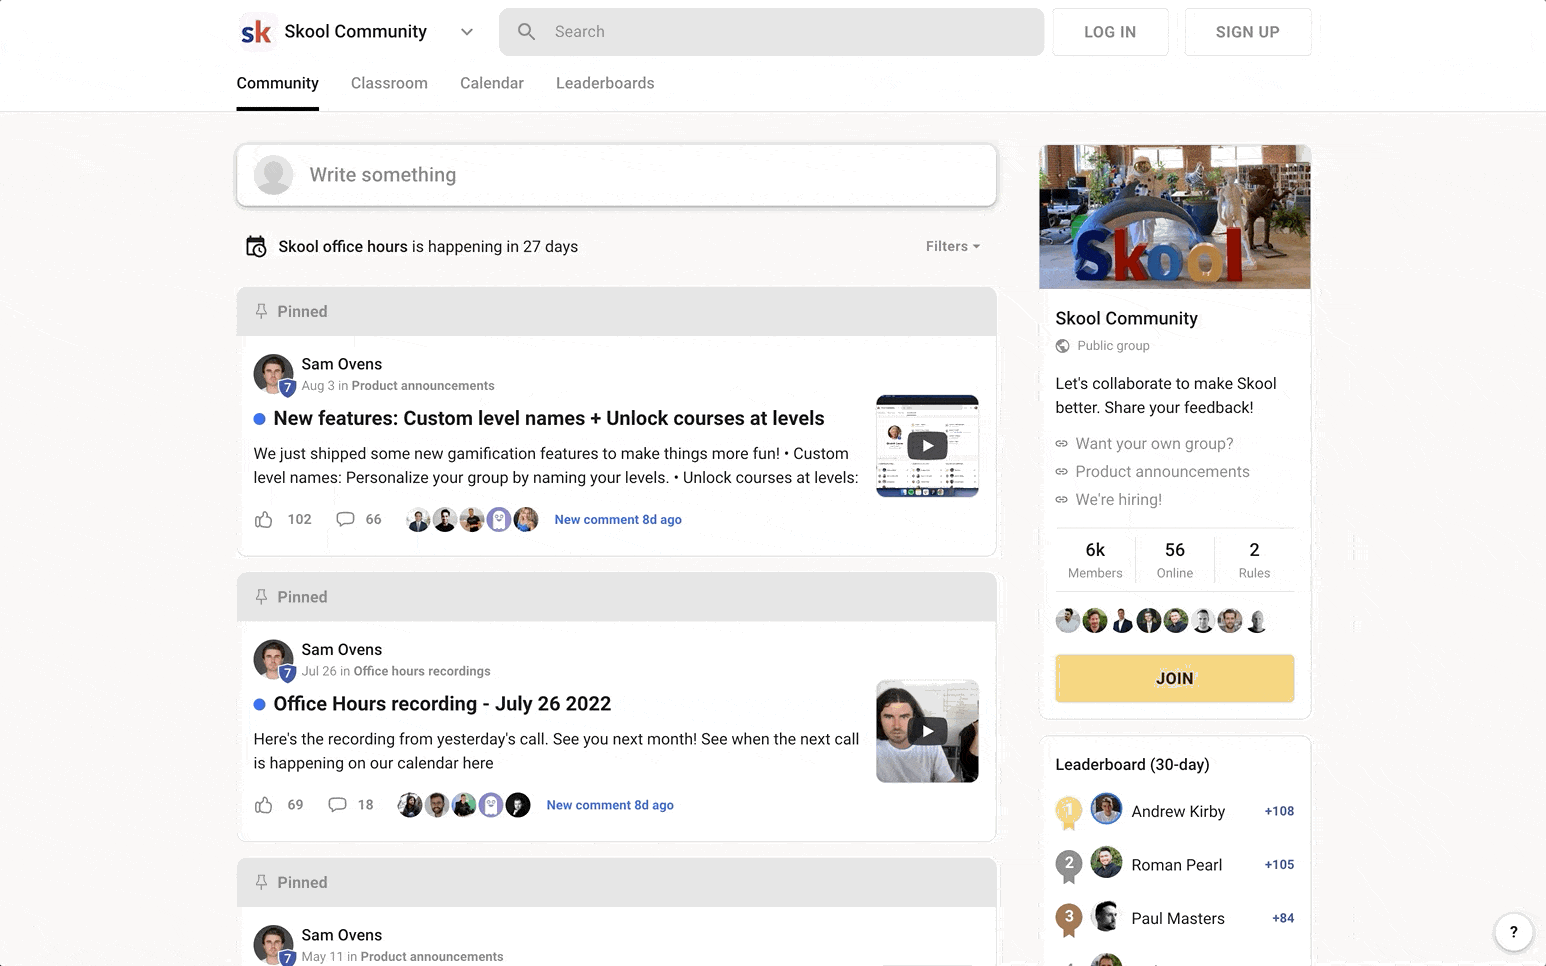Click the Write something post field
The image size is (1546, 966).
pyautogui.click(x=616, y=175)
